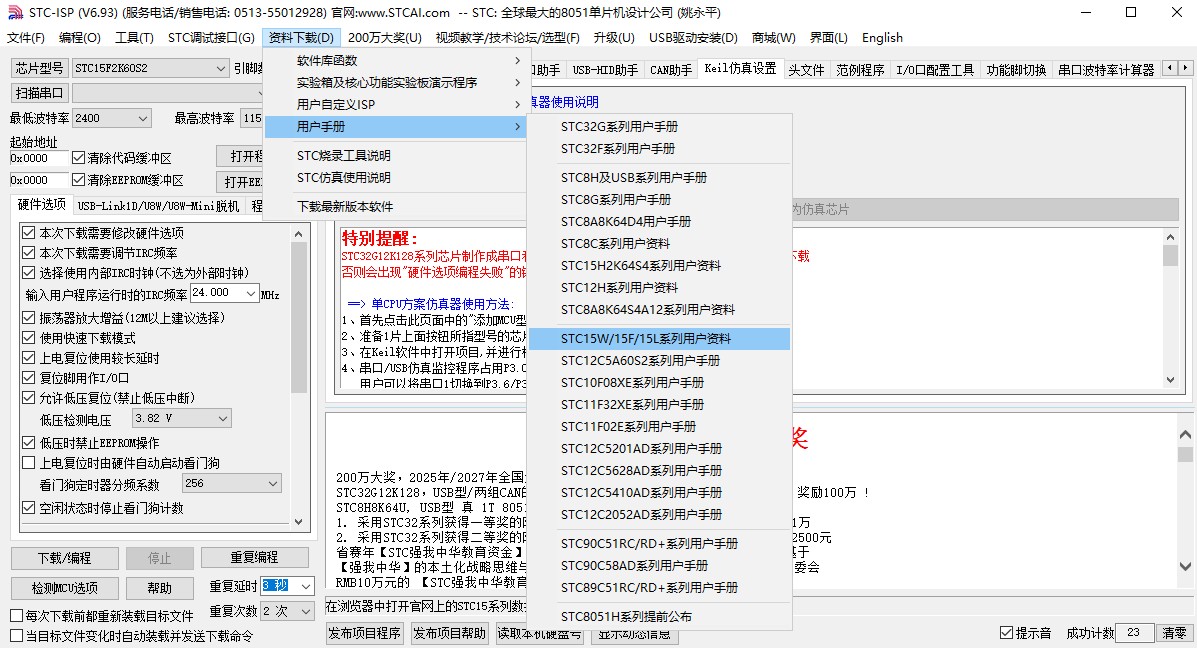Click the 清零 button
Image resolution: width=1197 pixels, height=648 pixels.
tap(1174, 633)
